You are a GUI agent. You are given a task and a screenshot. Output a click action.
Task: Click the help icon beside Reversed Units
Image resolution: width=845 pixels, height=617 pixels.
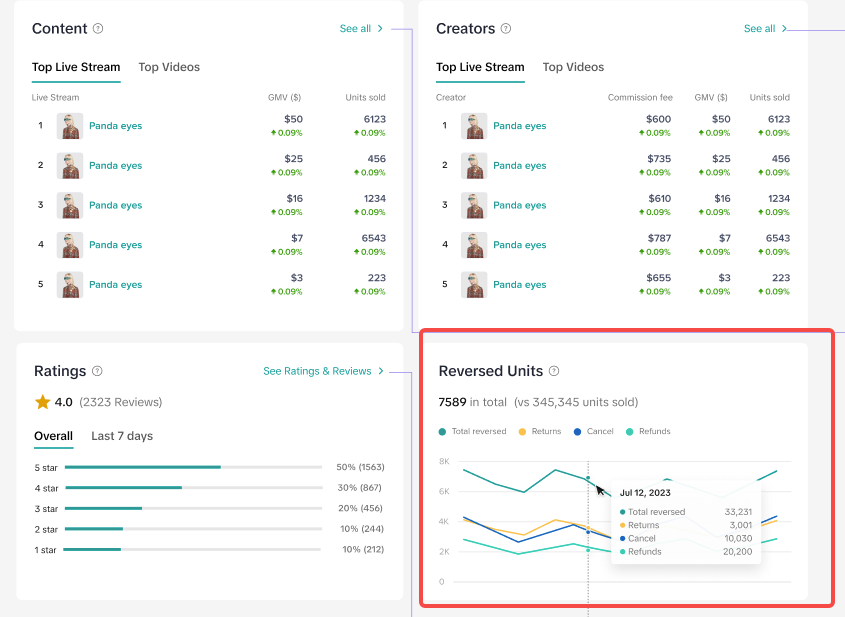(554, 371)
